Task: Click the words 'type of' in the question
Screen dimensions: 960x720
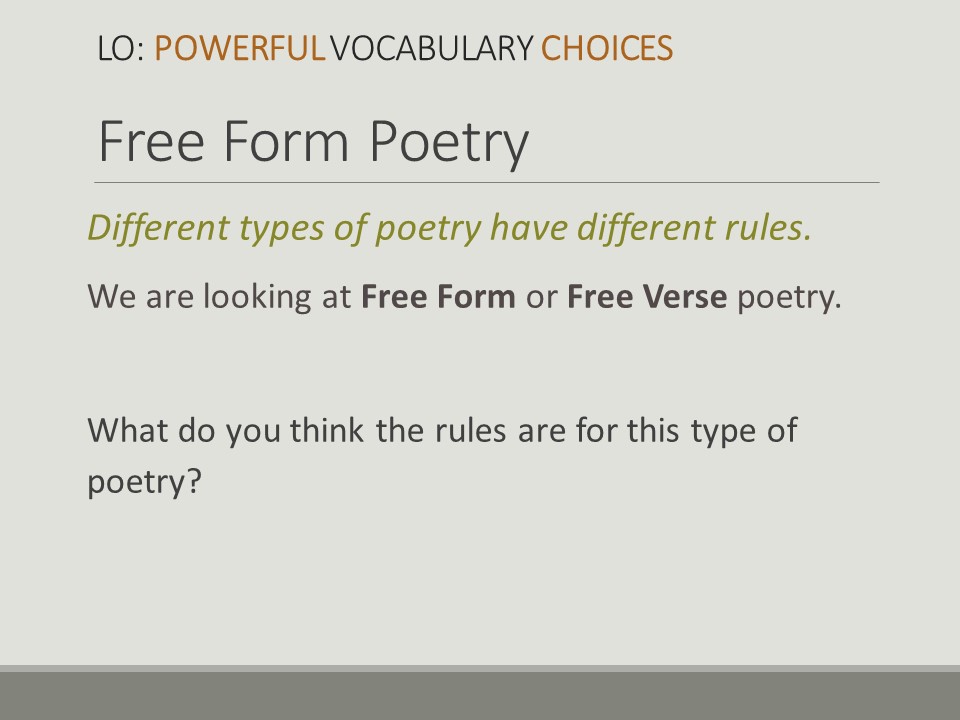Action: 744,432
